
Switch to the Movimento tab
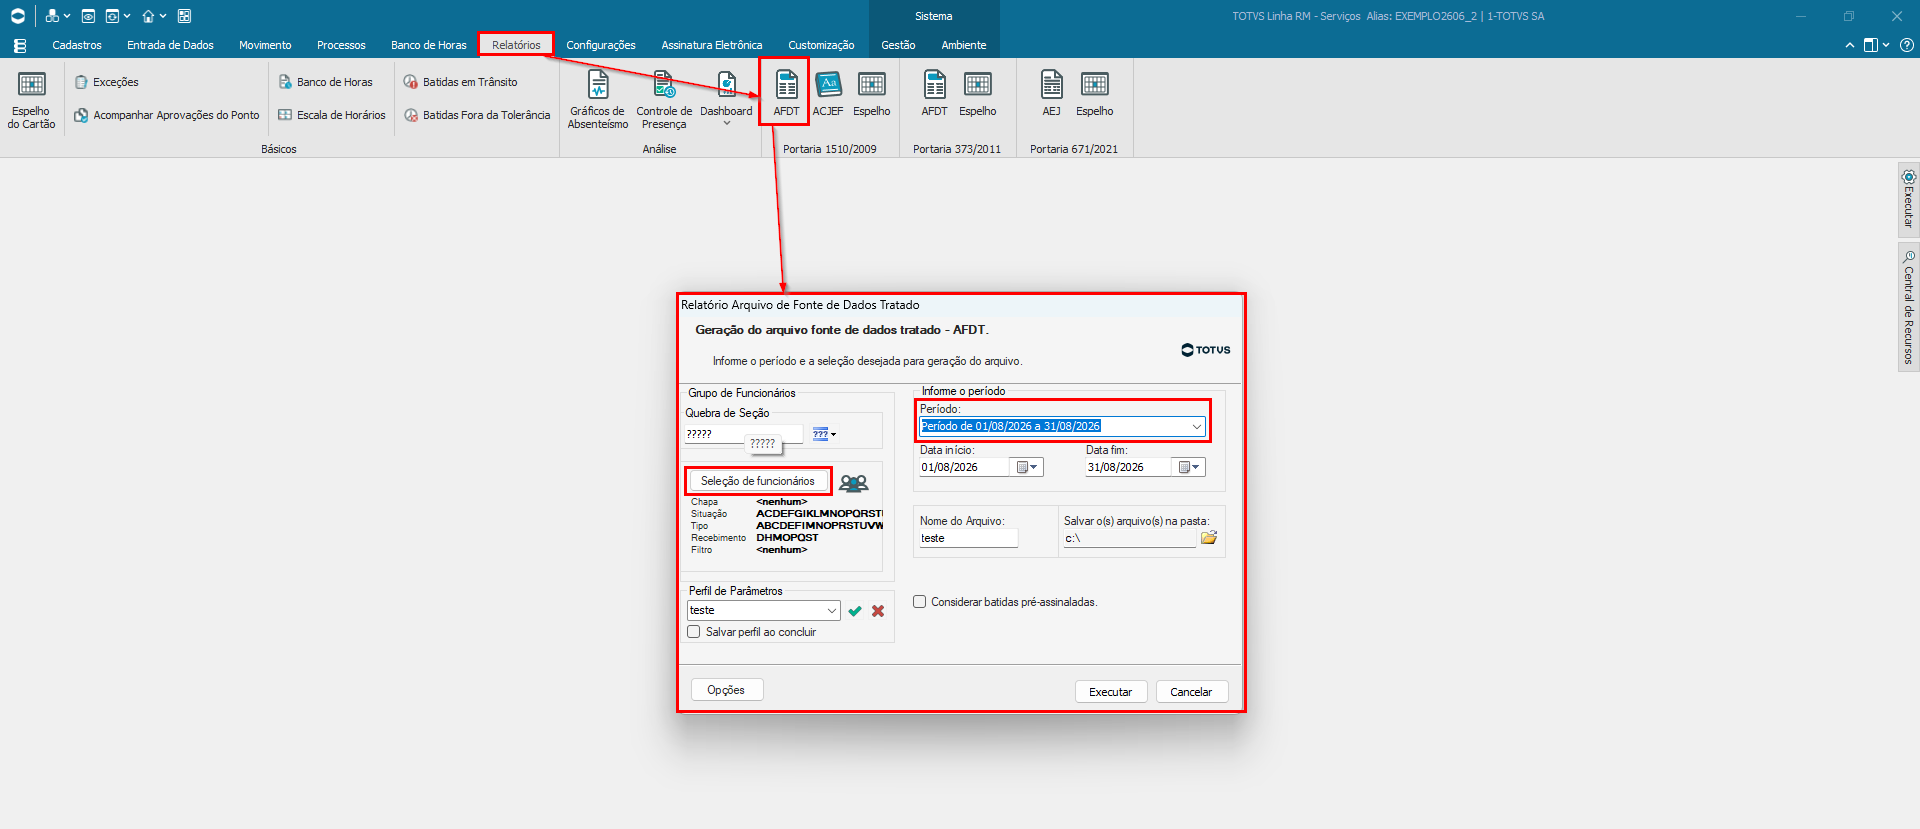[265, 45]
